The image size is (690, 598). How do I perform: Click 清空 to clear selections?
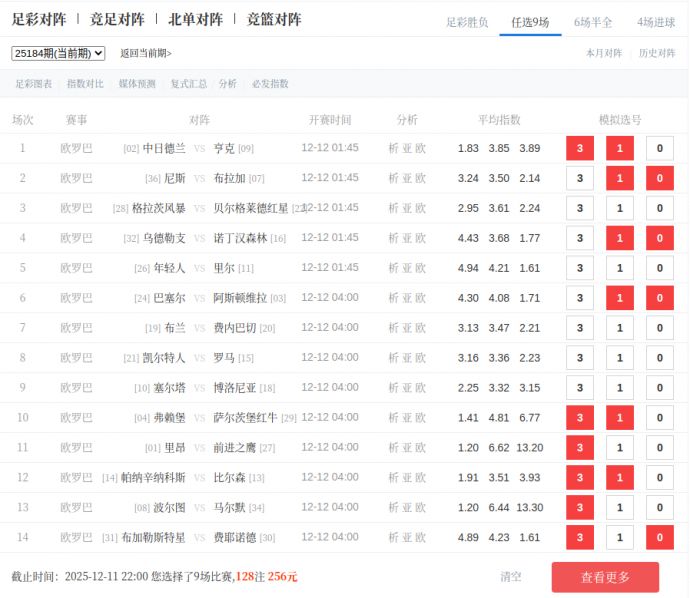click(510, 577)
